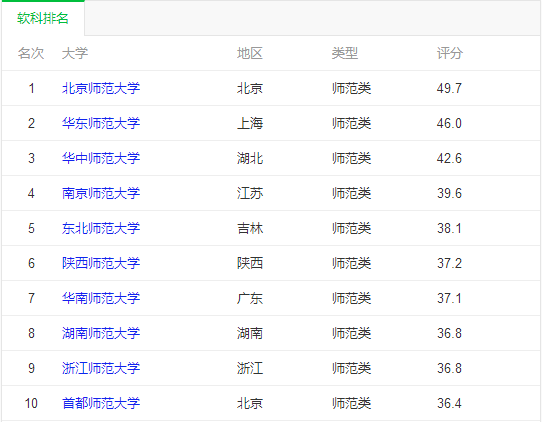Select the score 46.0

449,123
